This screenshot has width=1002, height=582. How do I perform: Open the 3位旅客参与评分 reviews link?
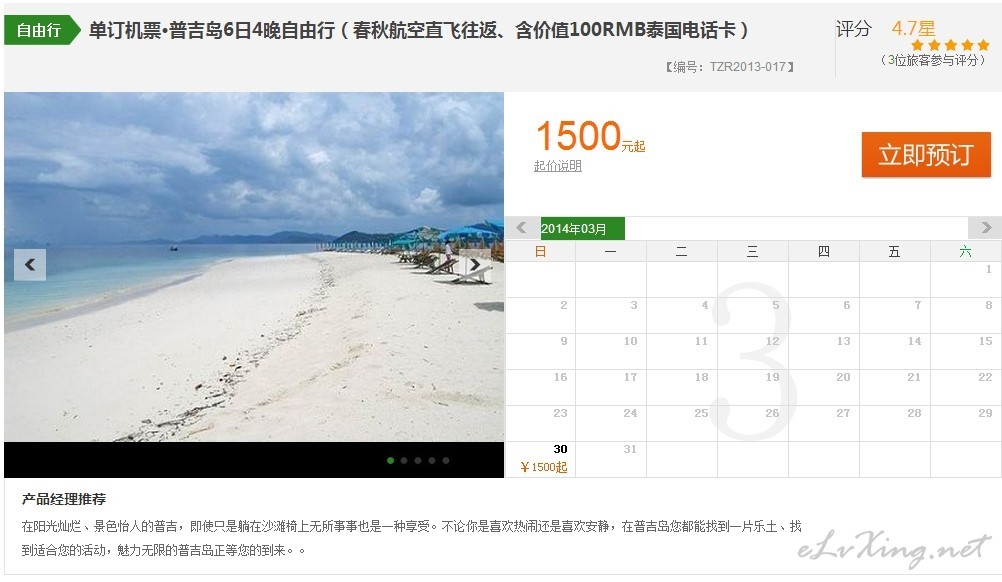click(933, 60)
